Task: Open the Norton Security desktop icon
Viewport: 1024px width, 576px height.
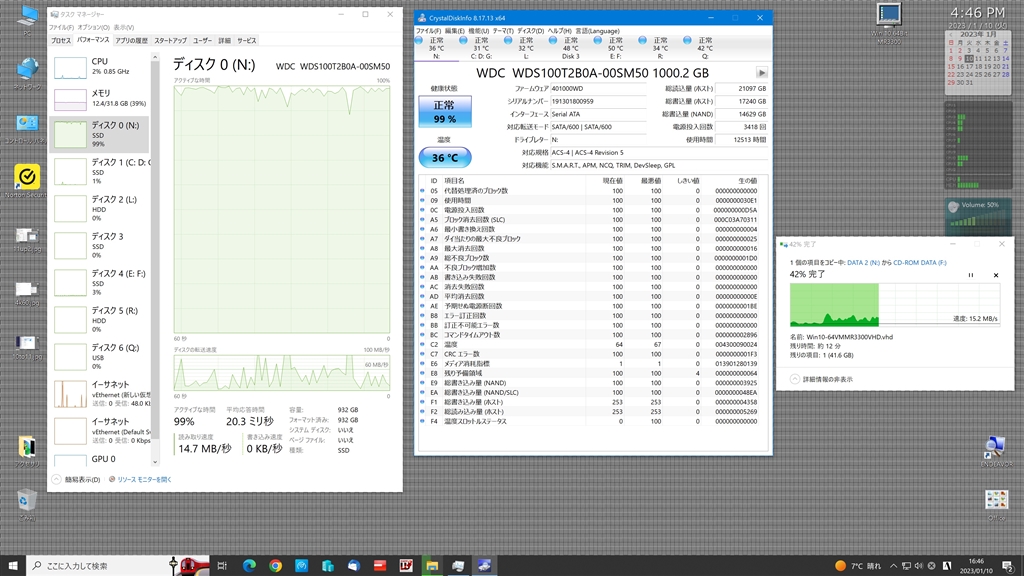Action: tap(27, 181)
